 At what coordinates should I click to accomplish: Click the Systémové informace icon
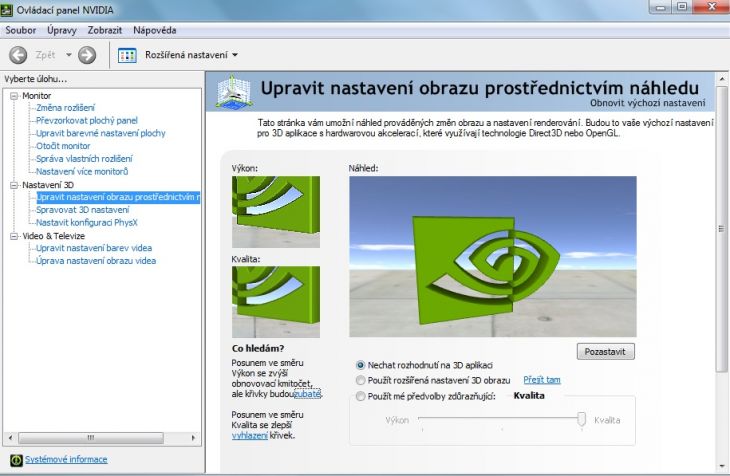coord(16,460)
